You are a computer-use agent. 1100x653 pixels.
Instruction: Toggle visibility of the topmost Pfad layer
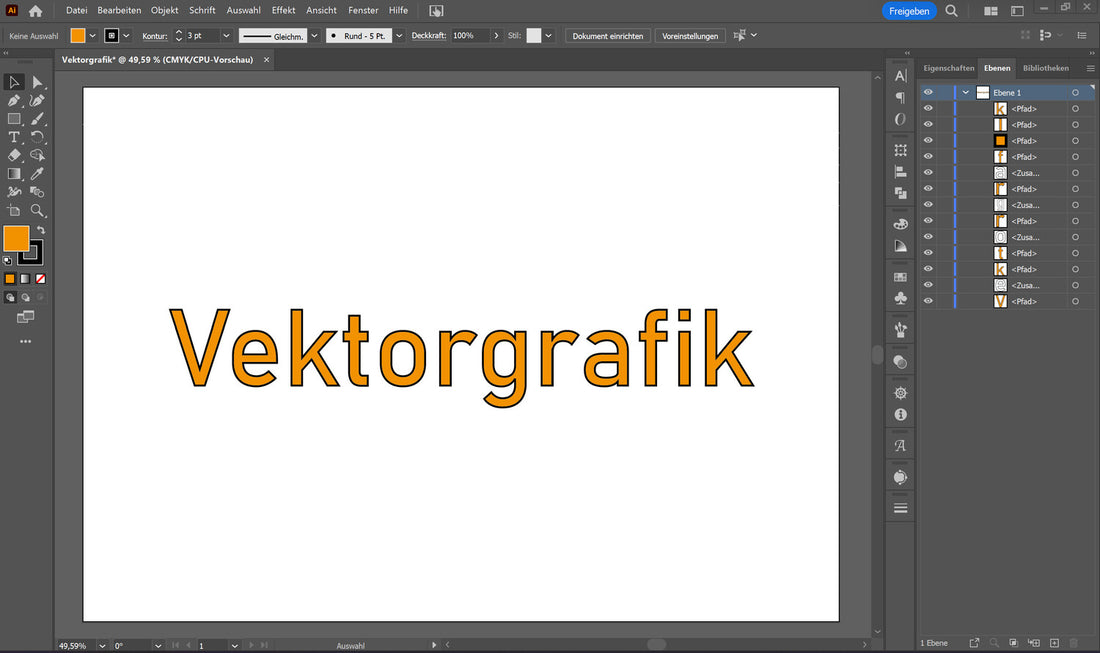[x=928, y=108]
